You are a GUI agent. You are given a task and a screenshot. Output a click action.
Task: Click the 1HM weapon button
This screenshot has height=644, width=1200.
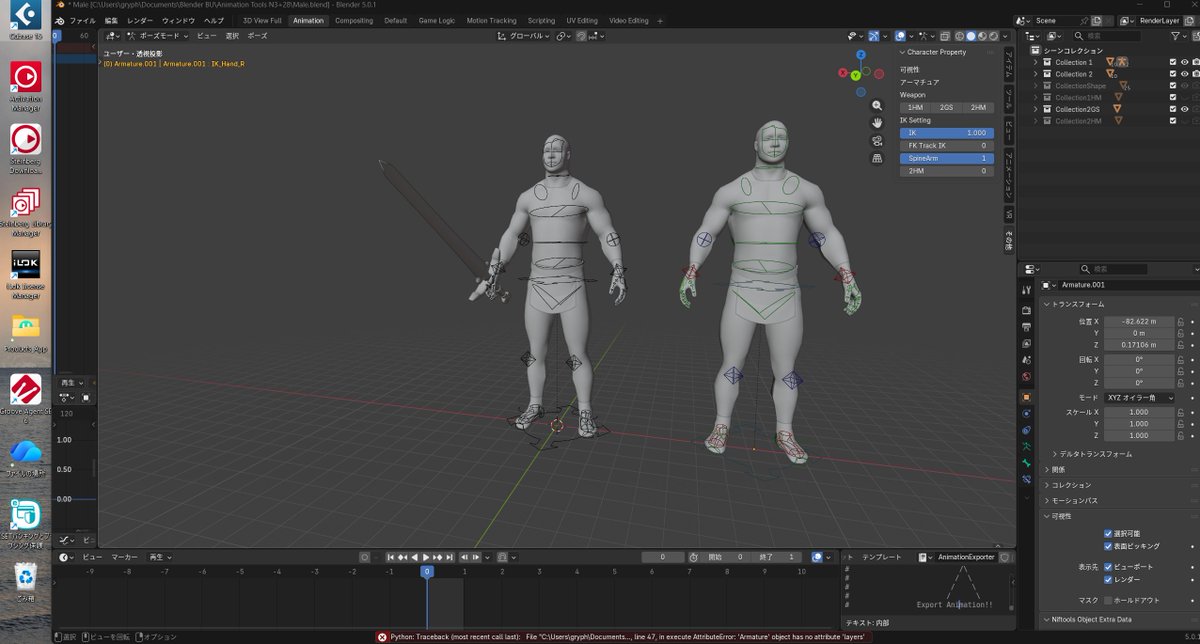914,107
